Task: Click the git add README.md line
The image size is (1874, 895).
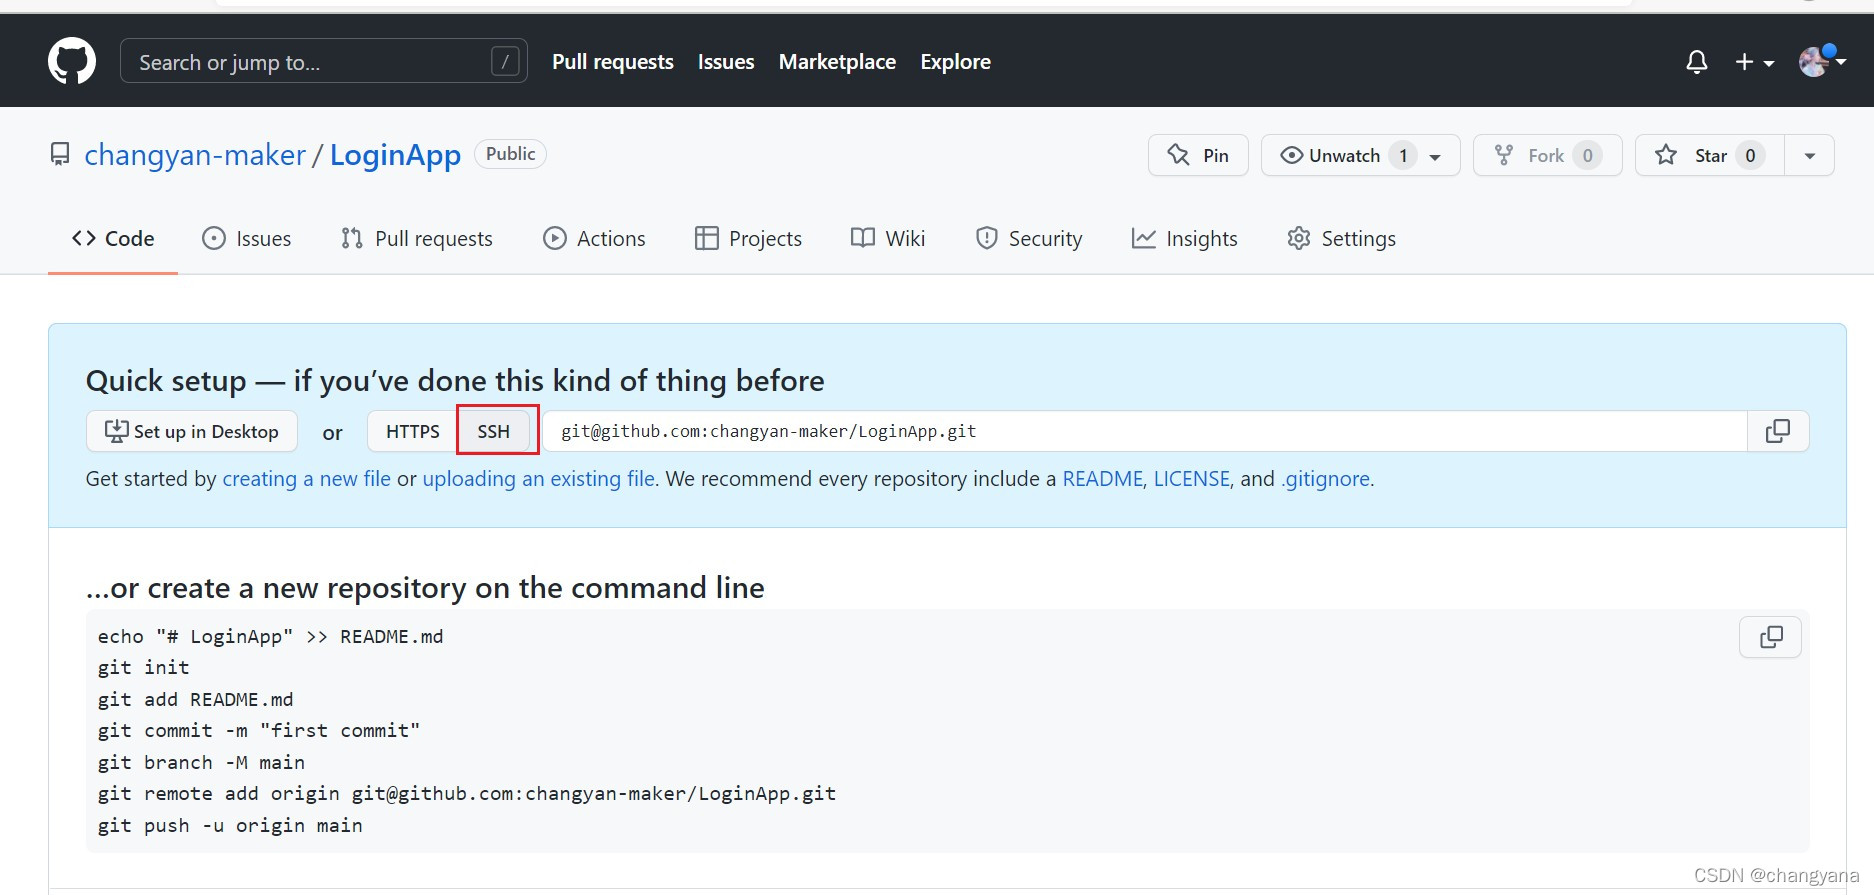Action: point(196,700)
